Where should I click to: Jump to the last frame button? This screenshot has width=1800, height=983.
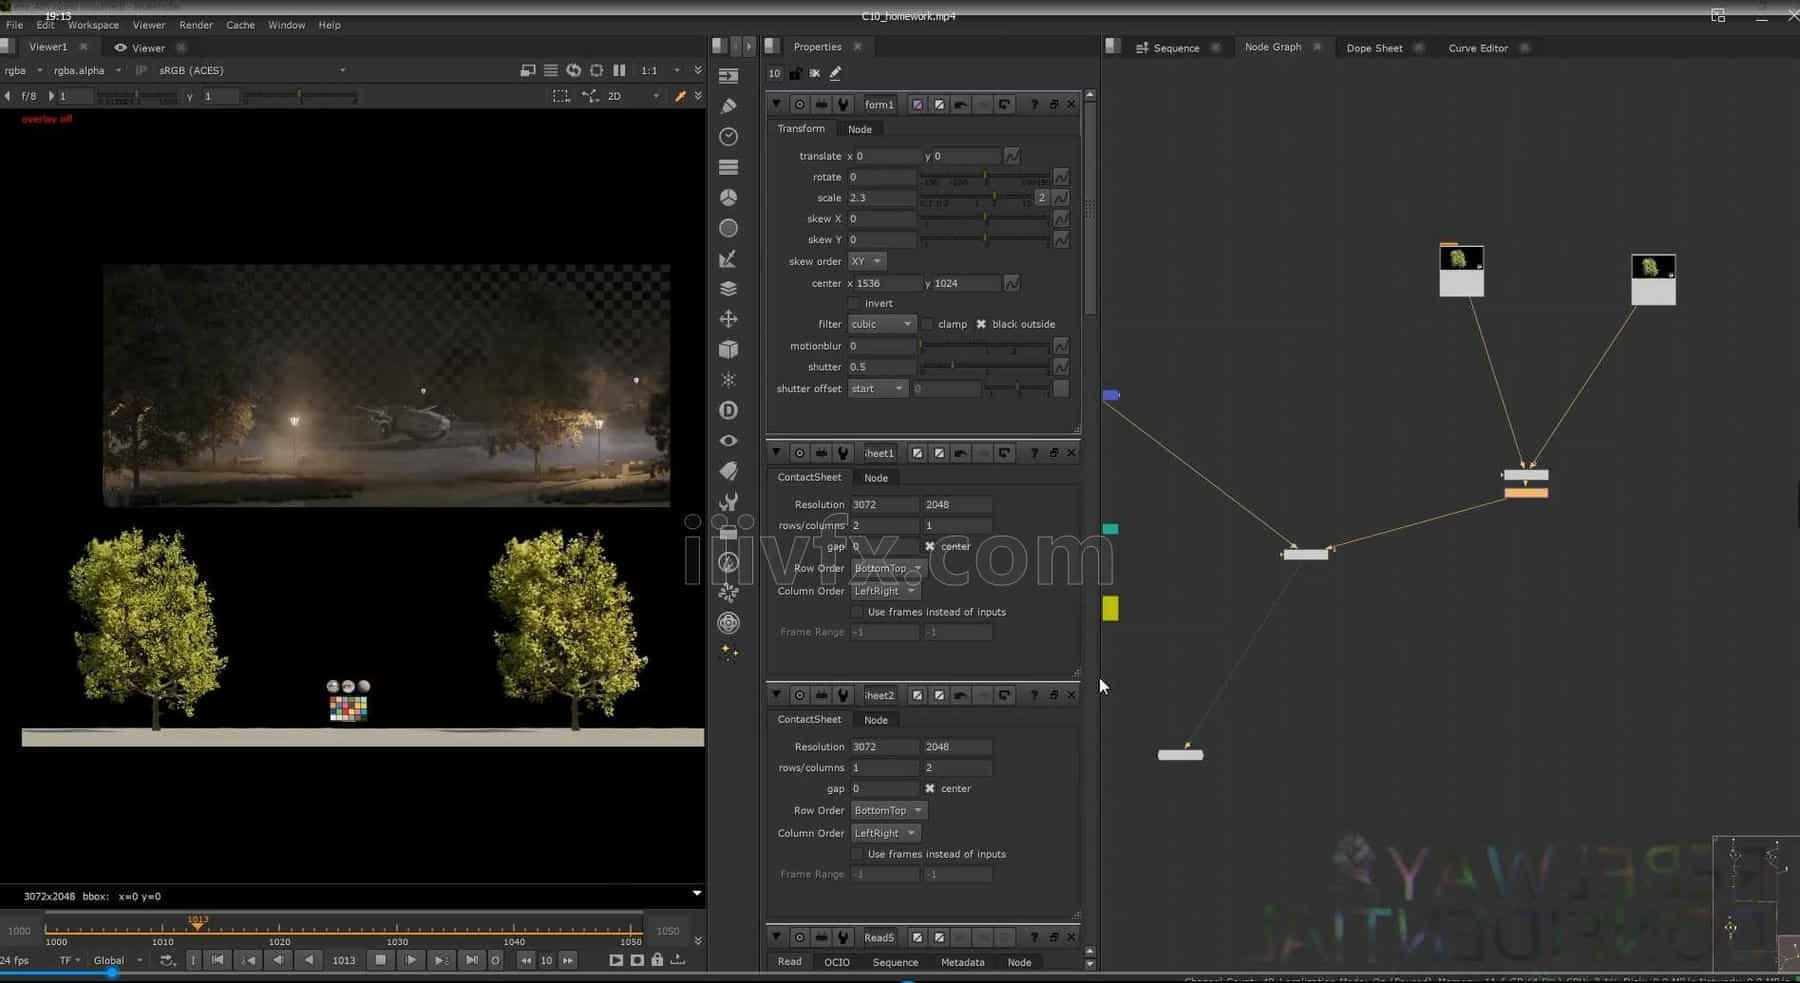(471, 960)
